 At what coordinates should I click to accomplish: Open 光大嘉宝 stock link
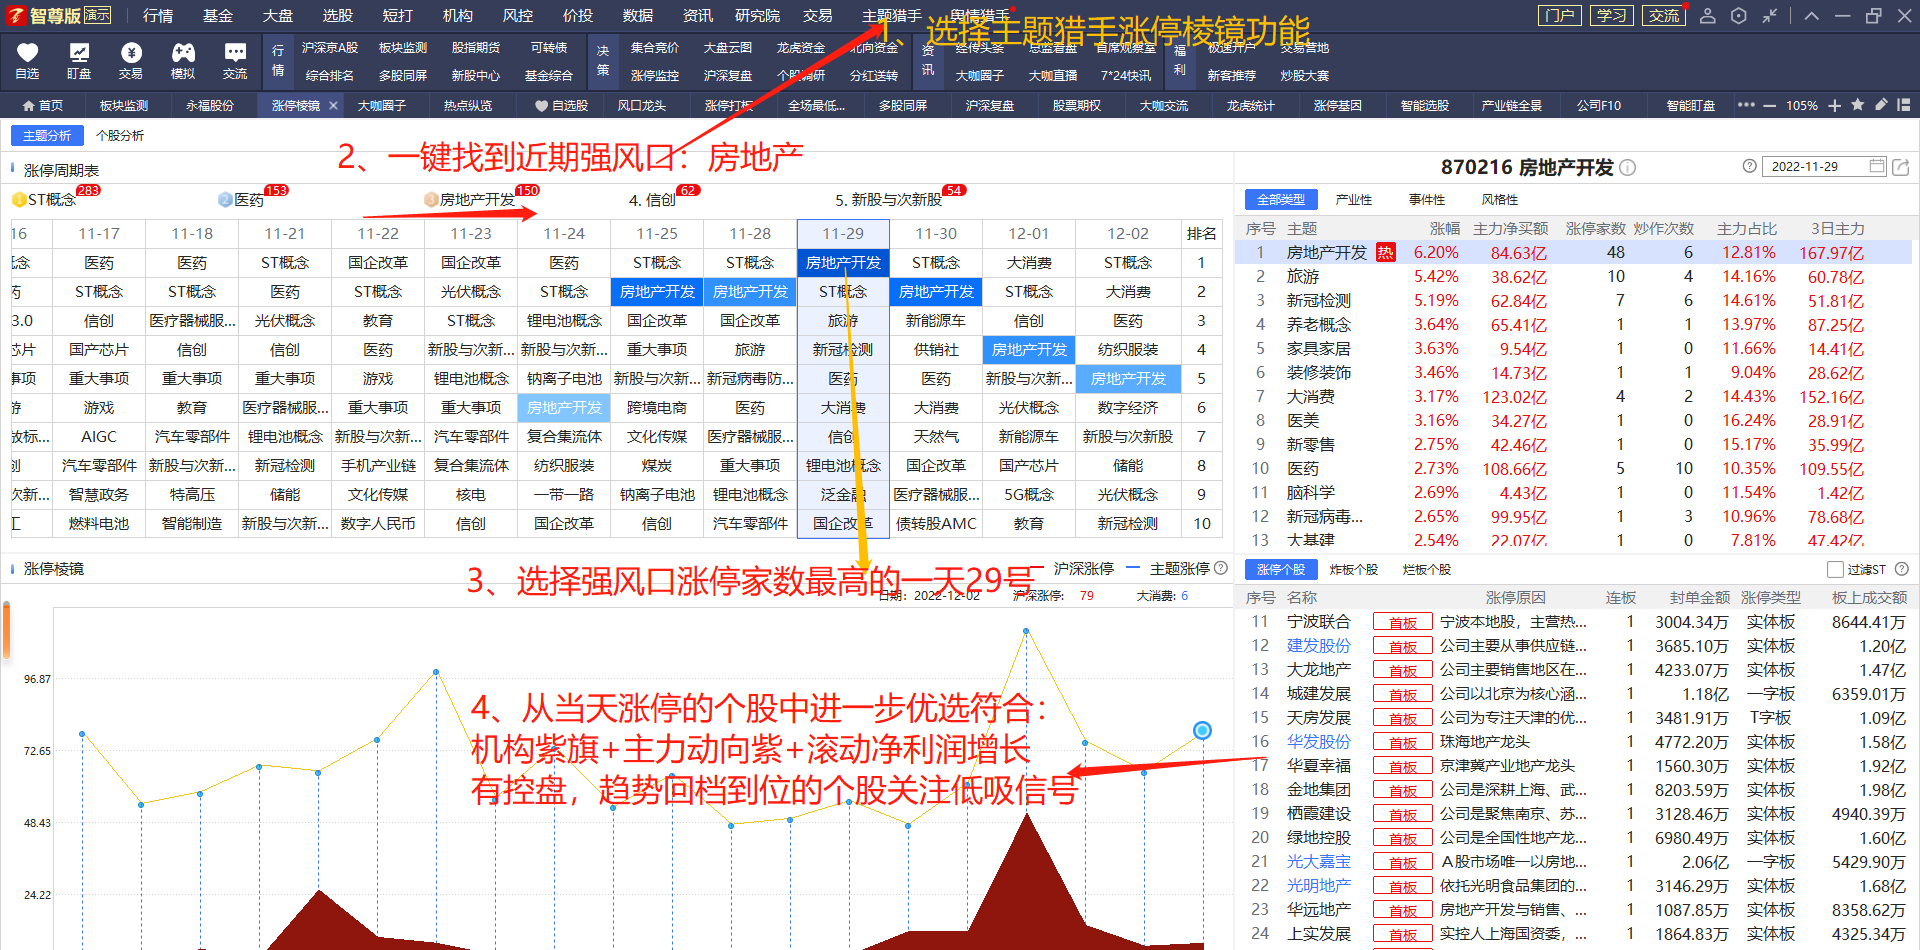pyautogui.click(x=1319, y=862)
